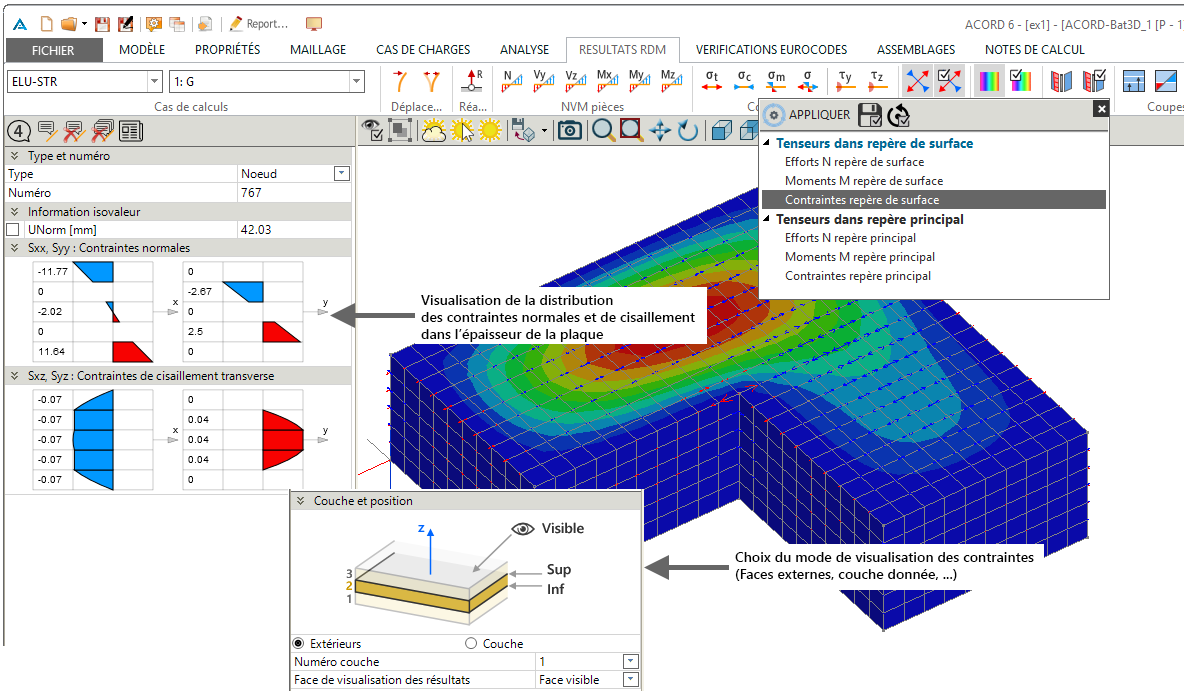
Task: Click the APPLIQUER button
Action: 806,115
